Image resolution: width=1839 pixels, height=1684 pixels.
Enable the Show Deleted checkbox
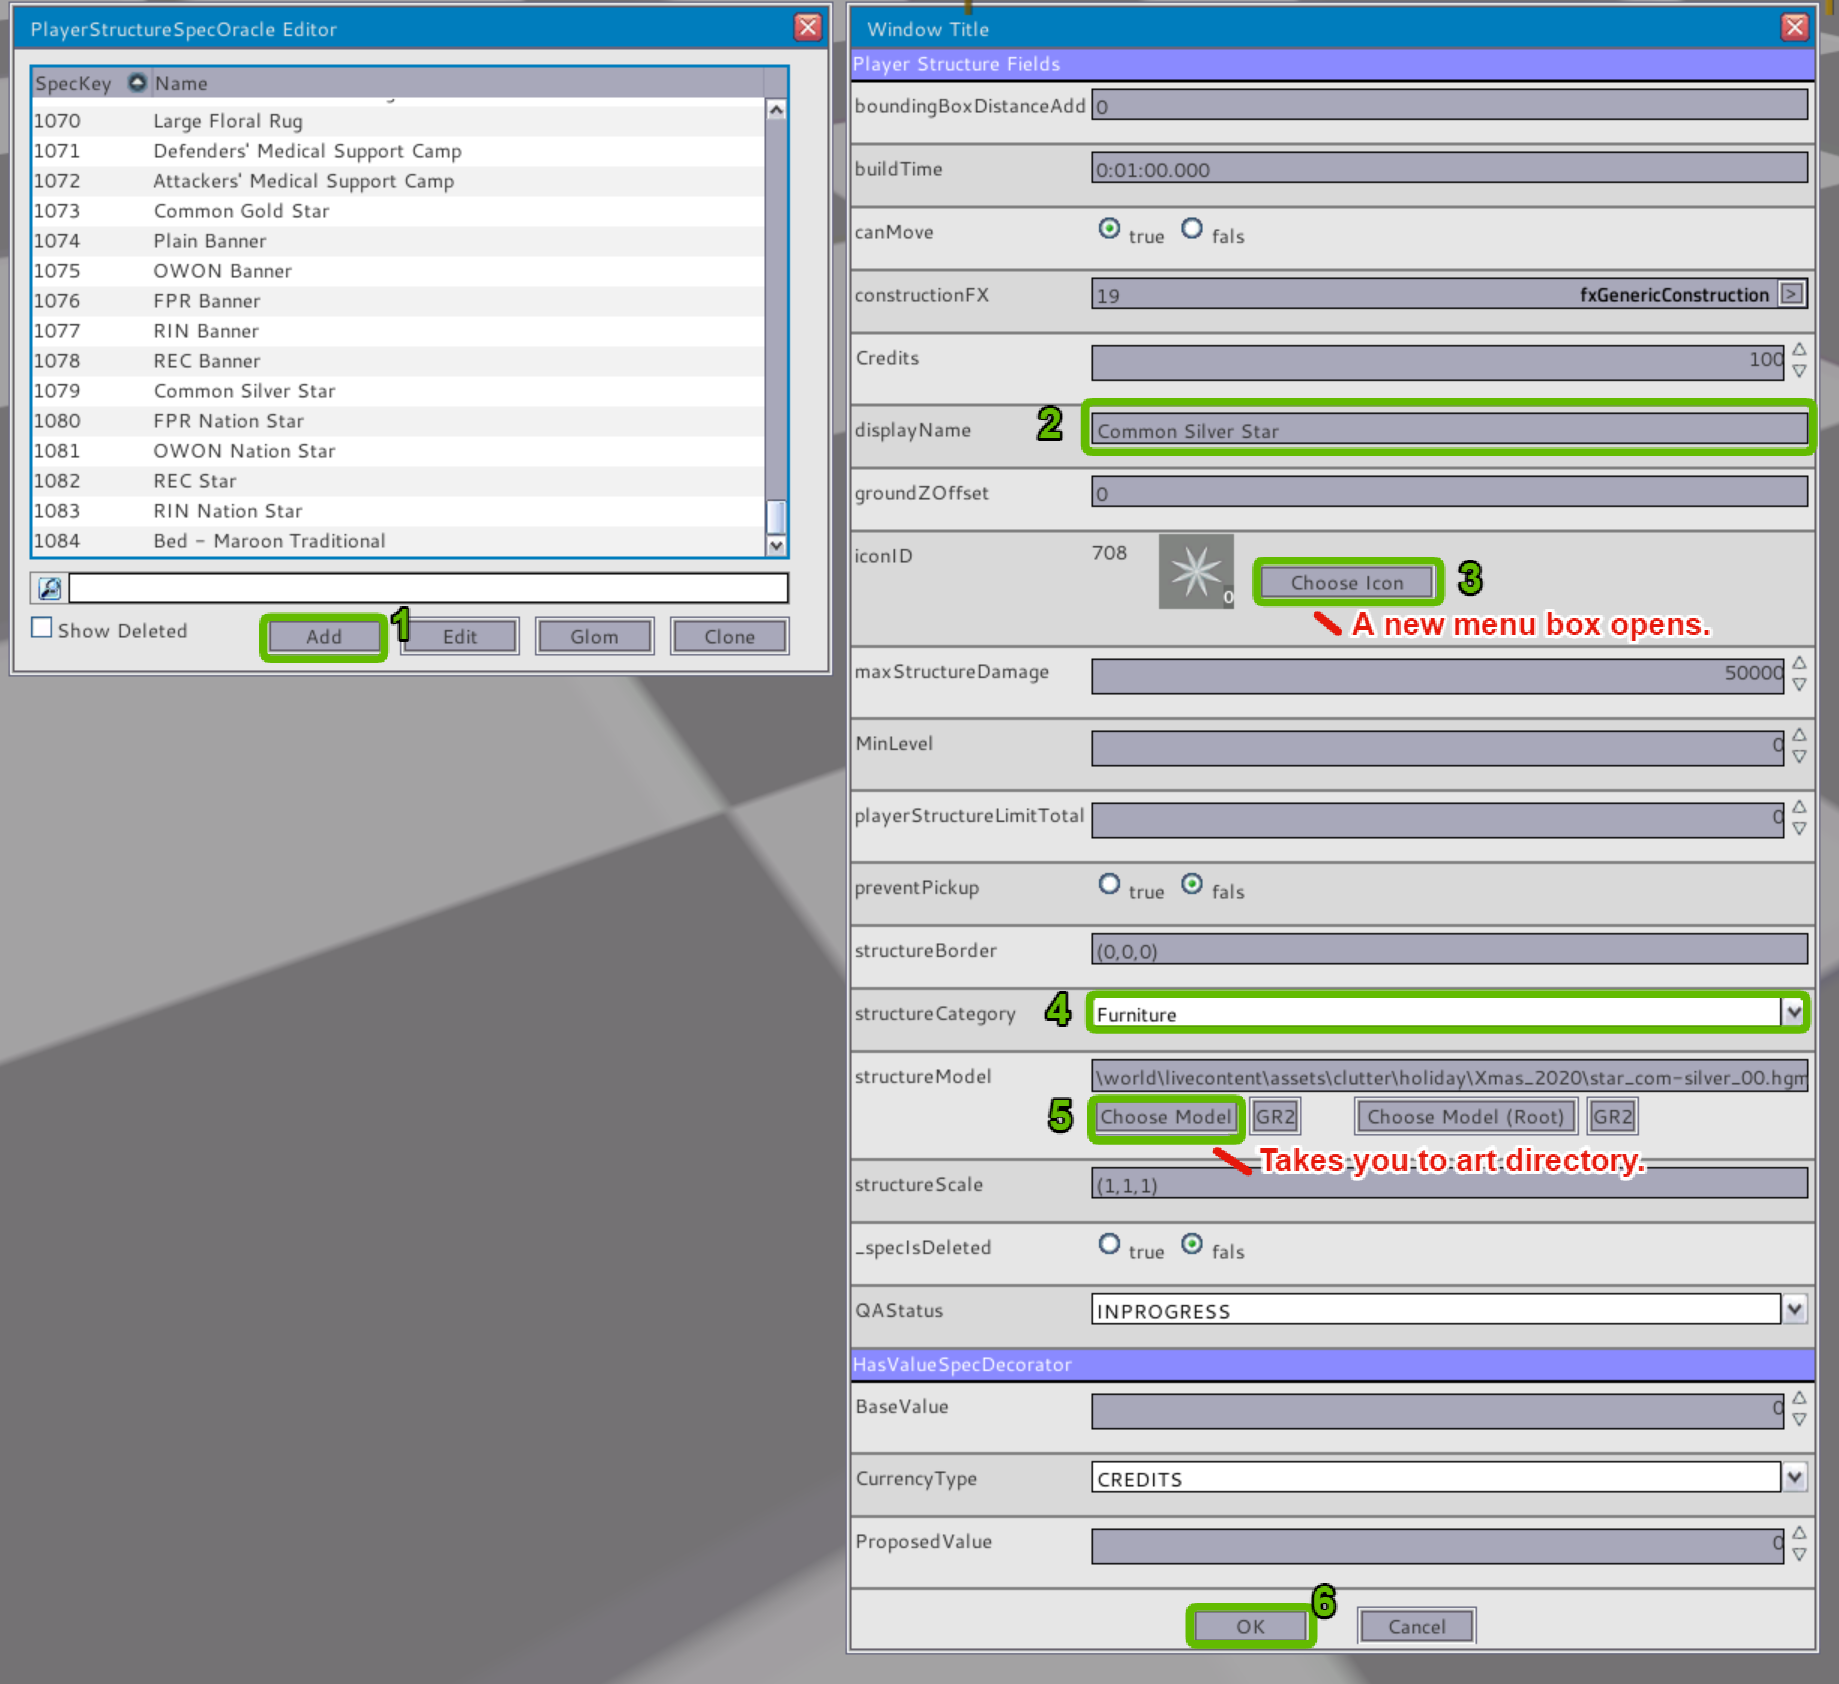(42, 628)
